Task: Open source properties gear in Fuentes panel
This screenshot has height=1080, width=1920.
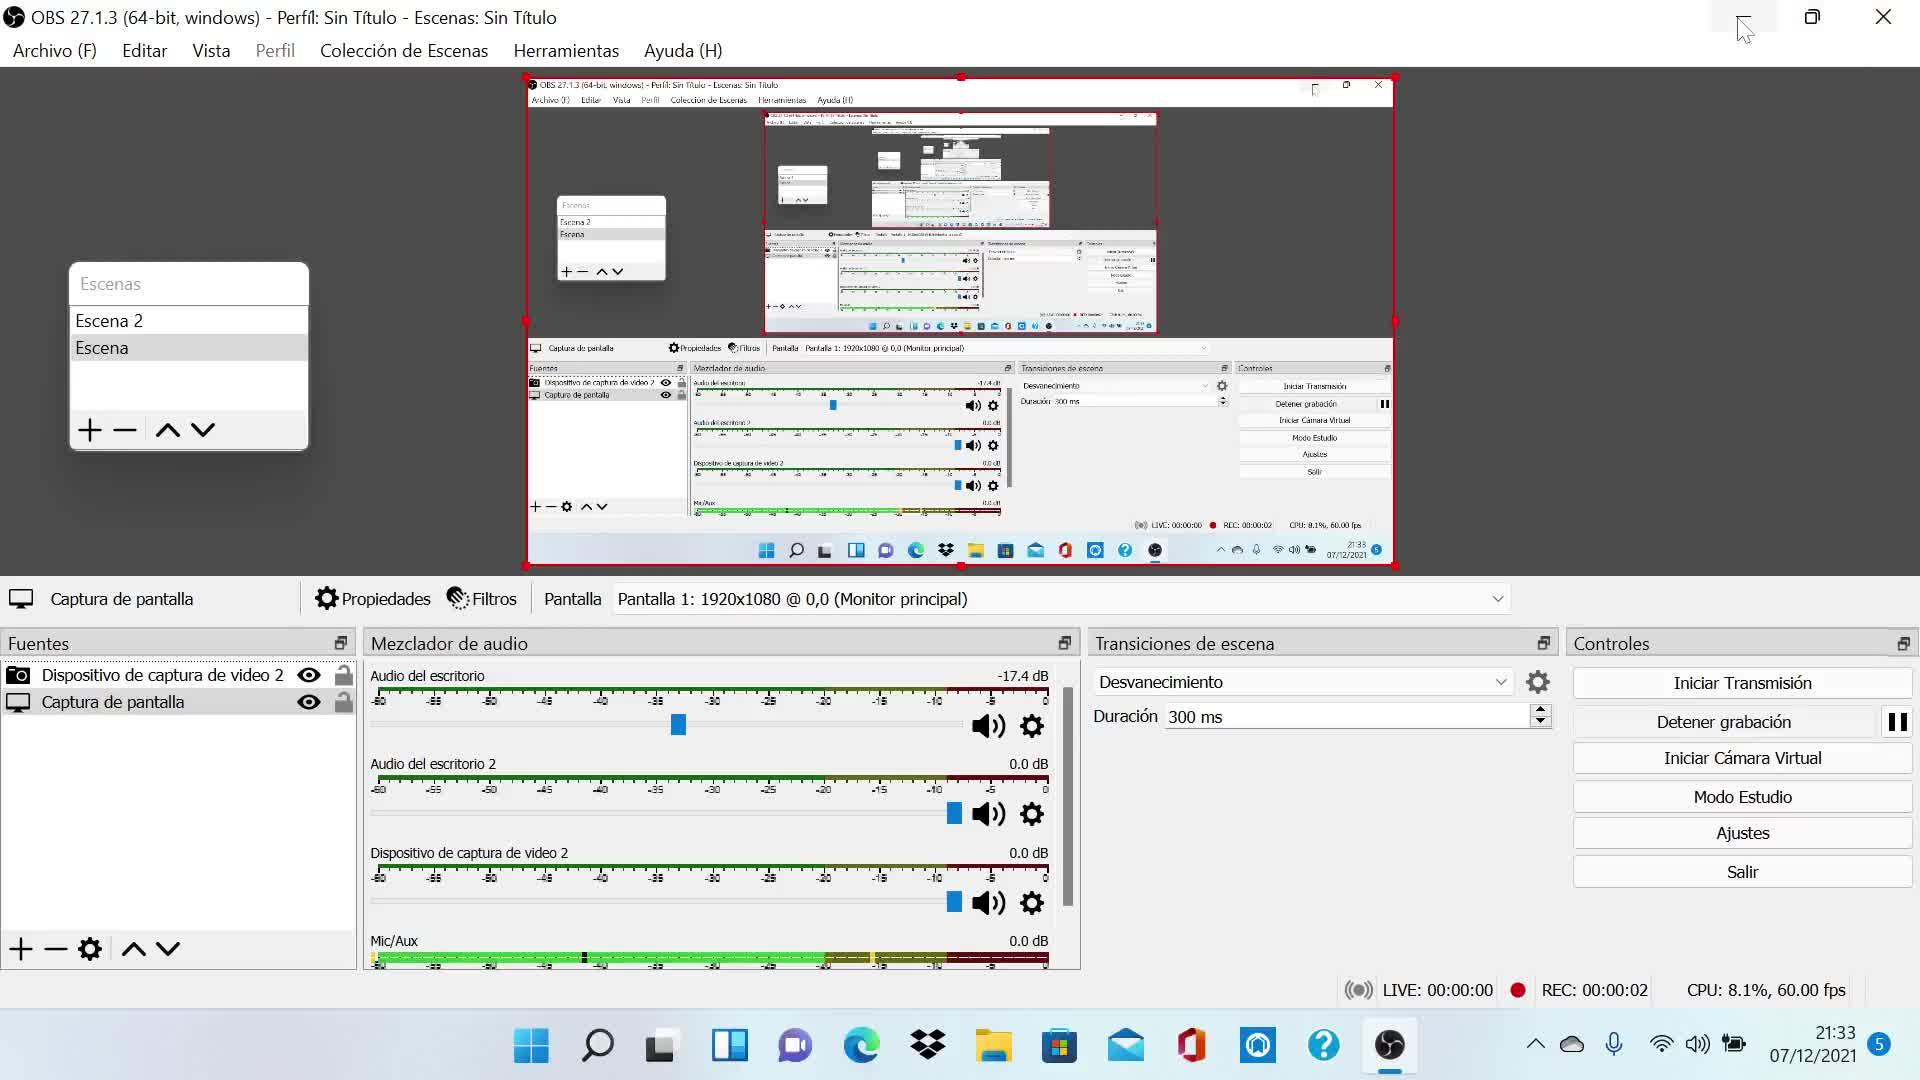Action: (90, 949)
